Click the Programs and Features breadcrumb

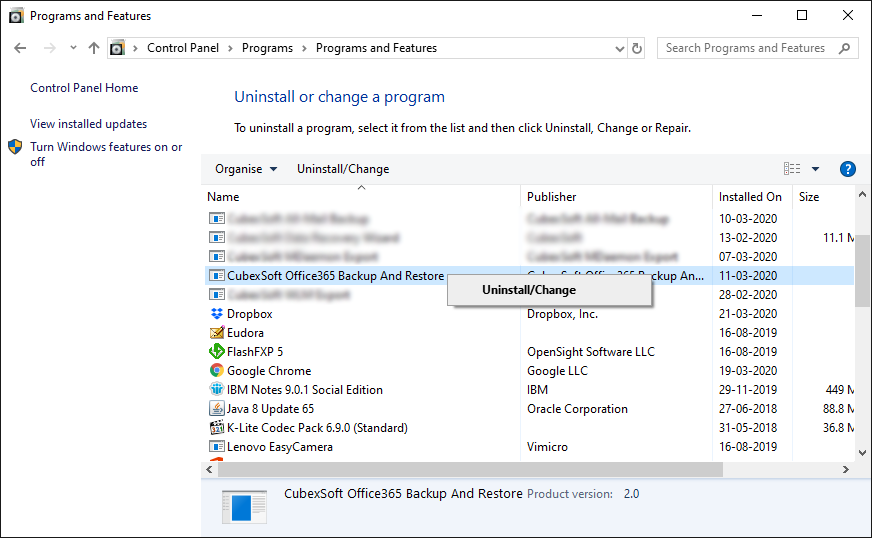point(376,48)
